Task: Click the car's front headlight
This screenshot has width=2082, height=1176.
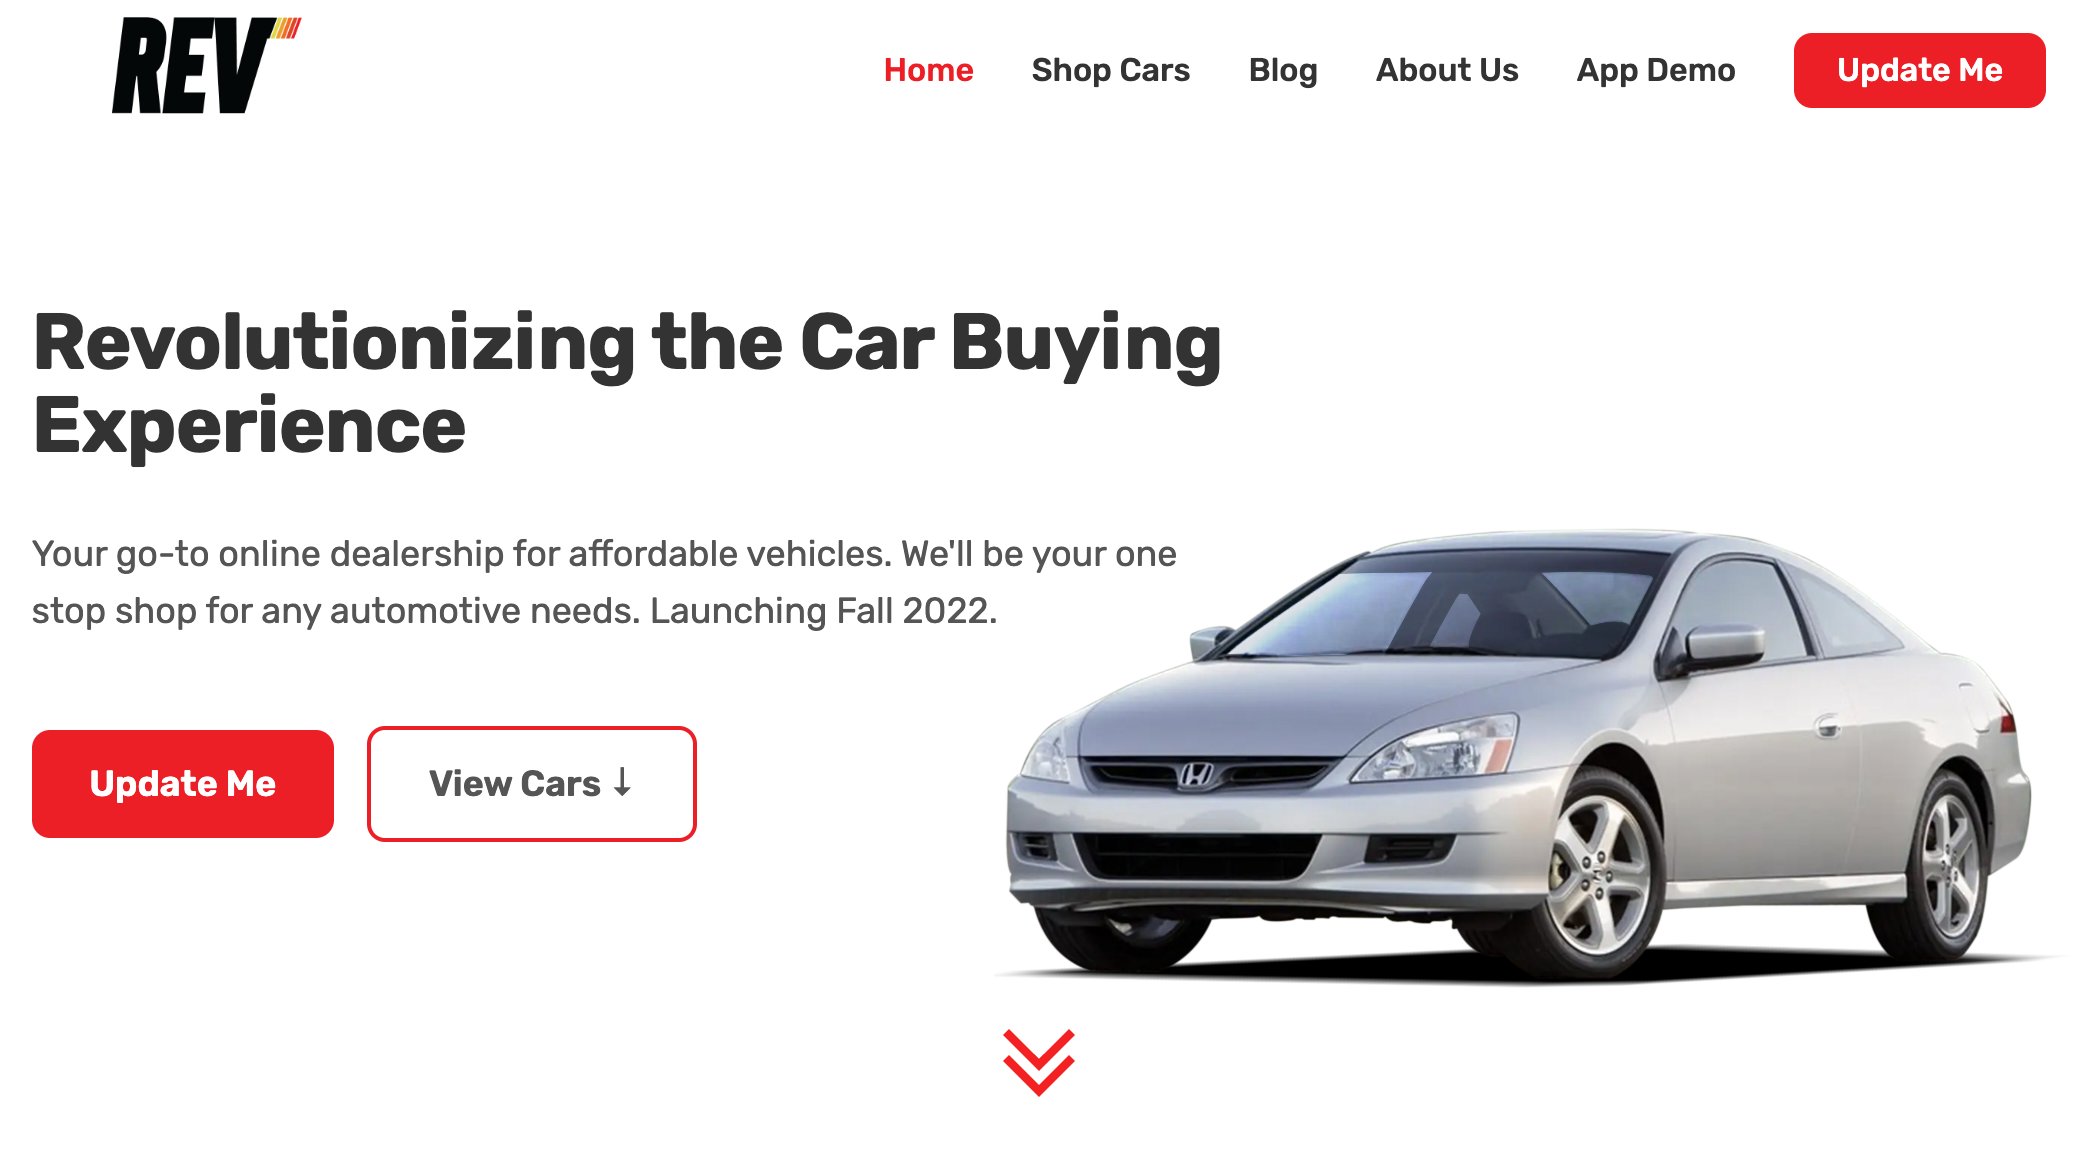Action: click(x=1440, y=750)
